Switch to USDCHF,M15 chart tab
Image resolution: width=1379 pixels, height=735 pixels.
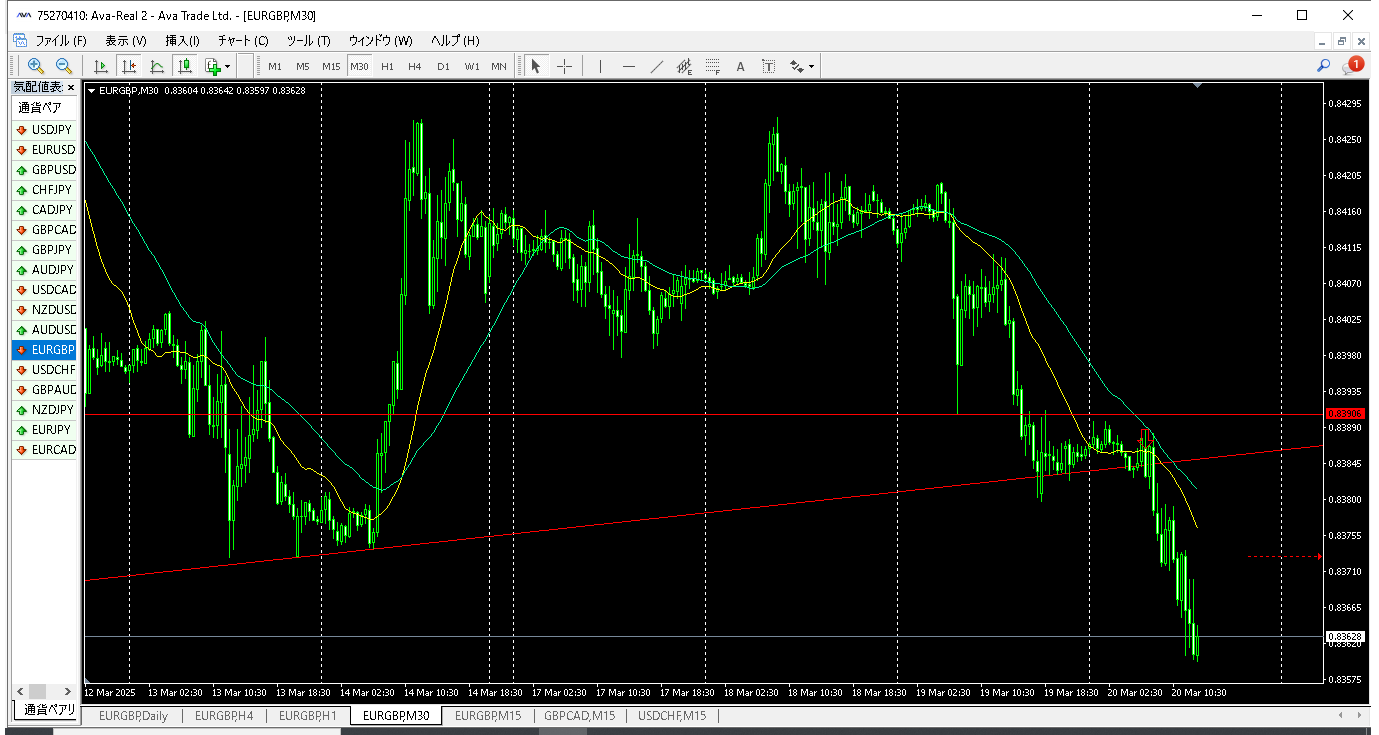tap(672, 716)
